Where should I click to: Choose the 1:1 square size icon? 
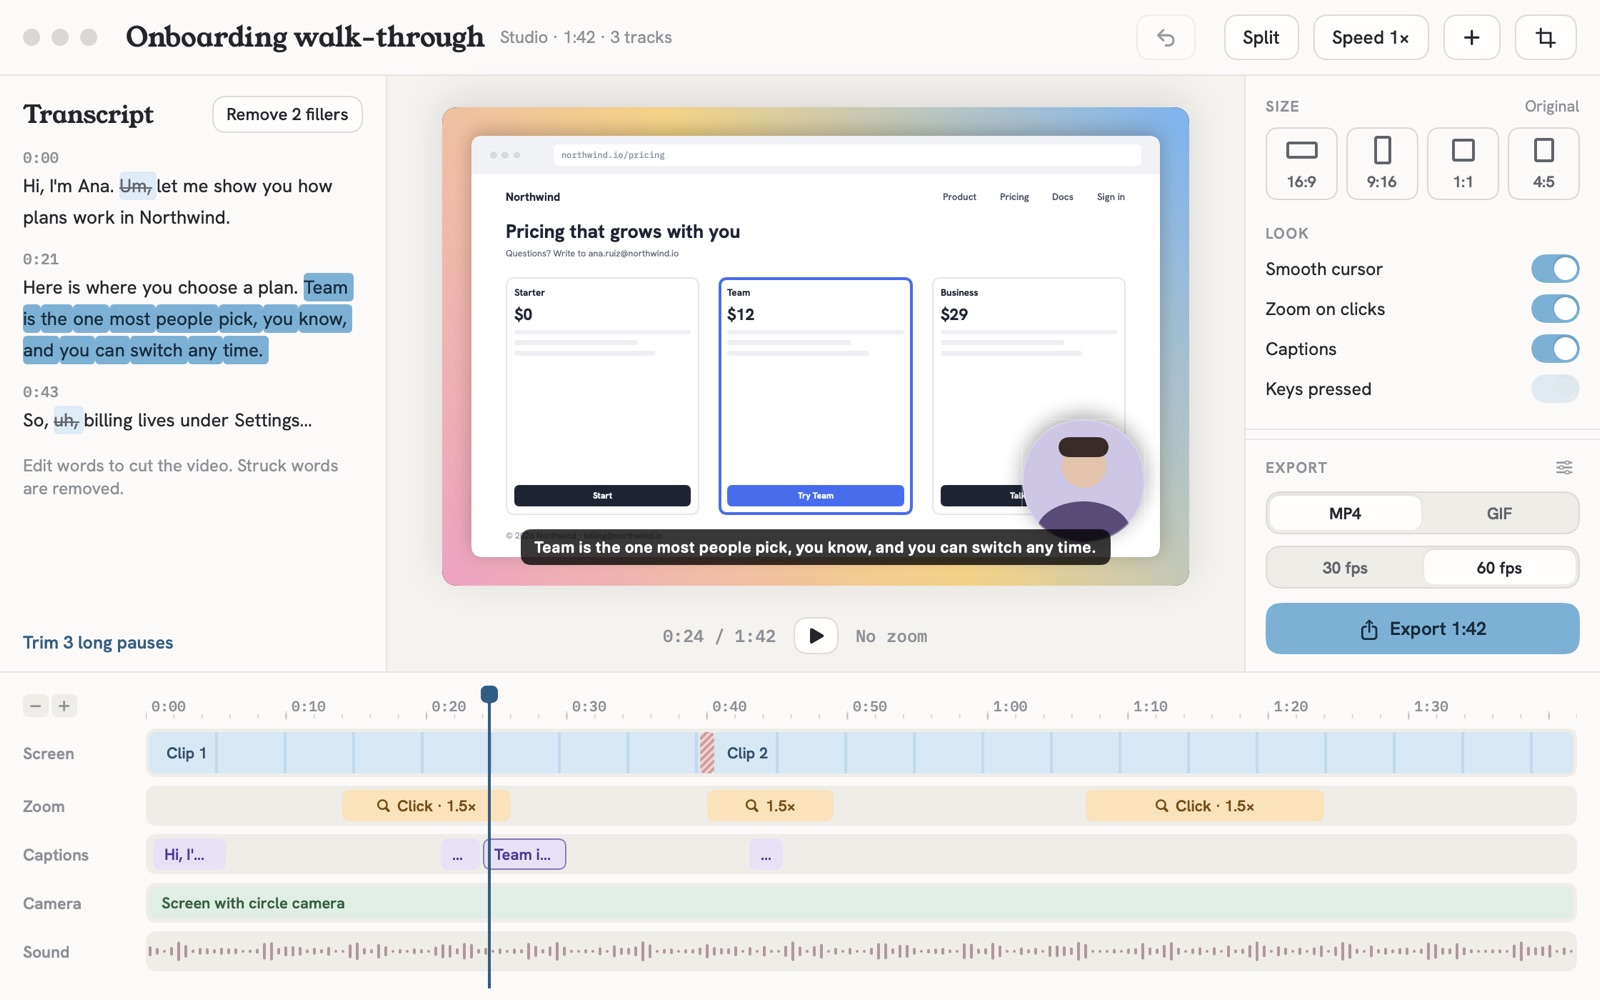point(1463,163)
